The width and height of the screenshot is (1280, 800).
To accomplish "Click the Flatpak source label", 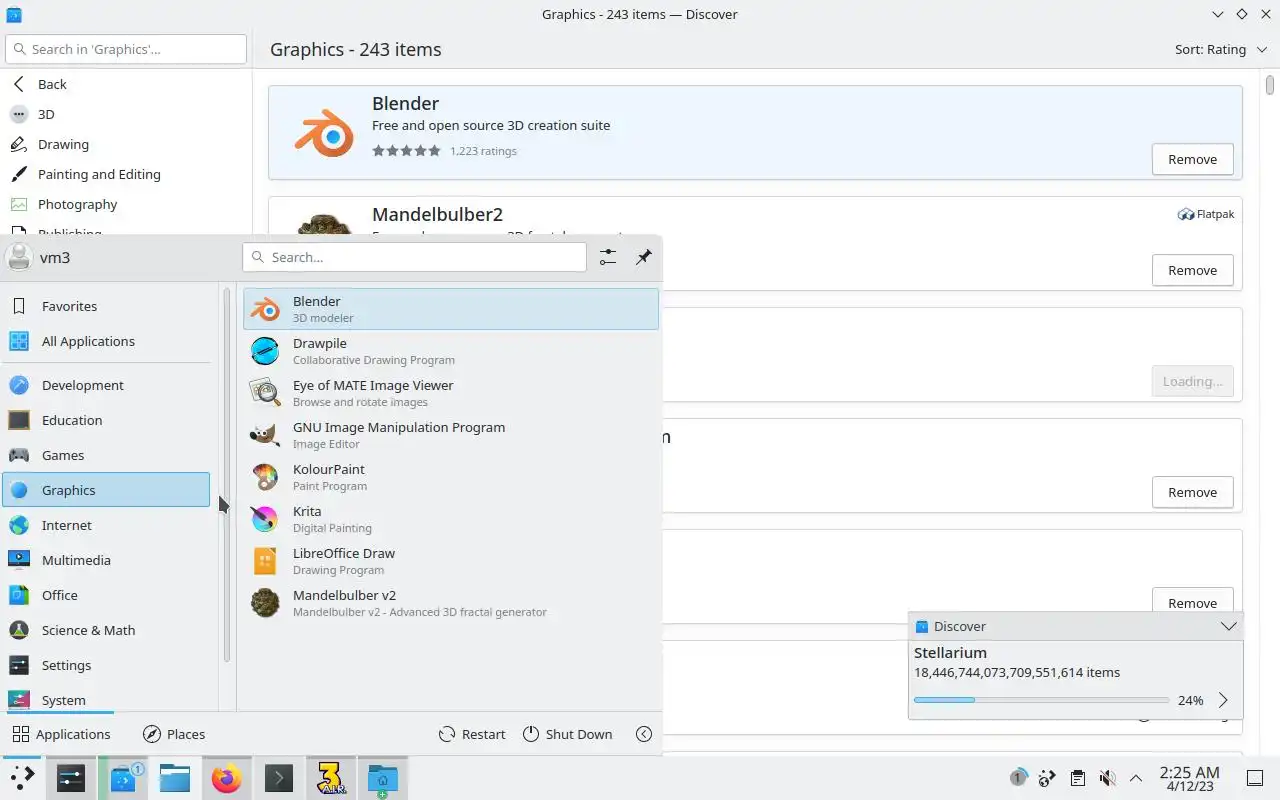I will 1206,214.
